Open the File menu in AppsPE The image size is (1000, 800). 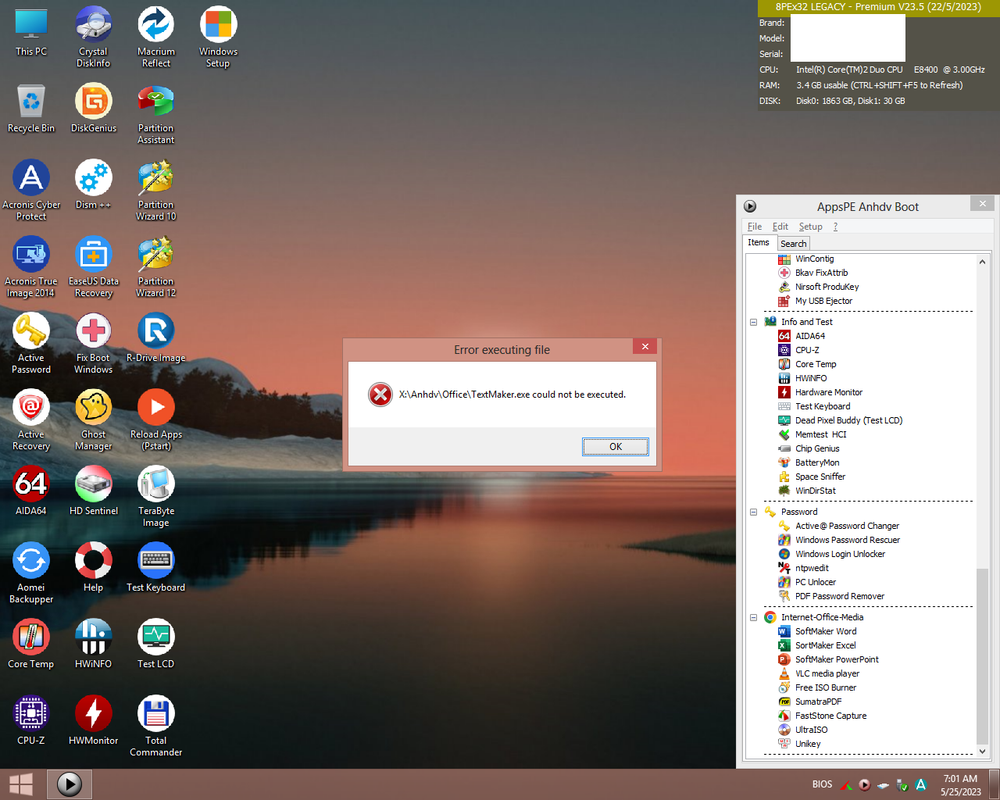pos(754,226)
